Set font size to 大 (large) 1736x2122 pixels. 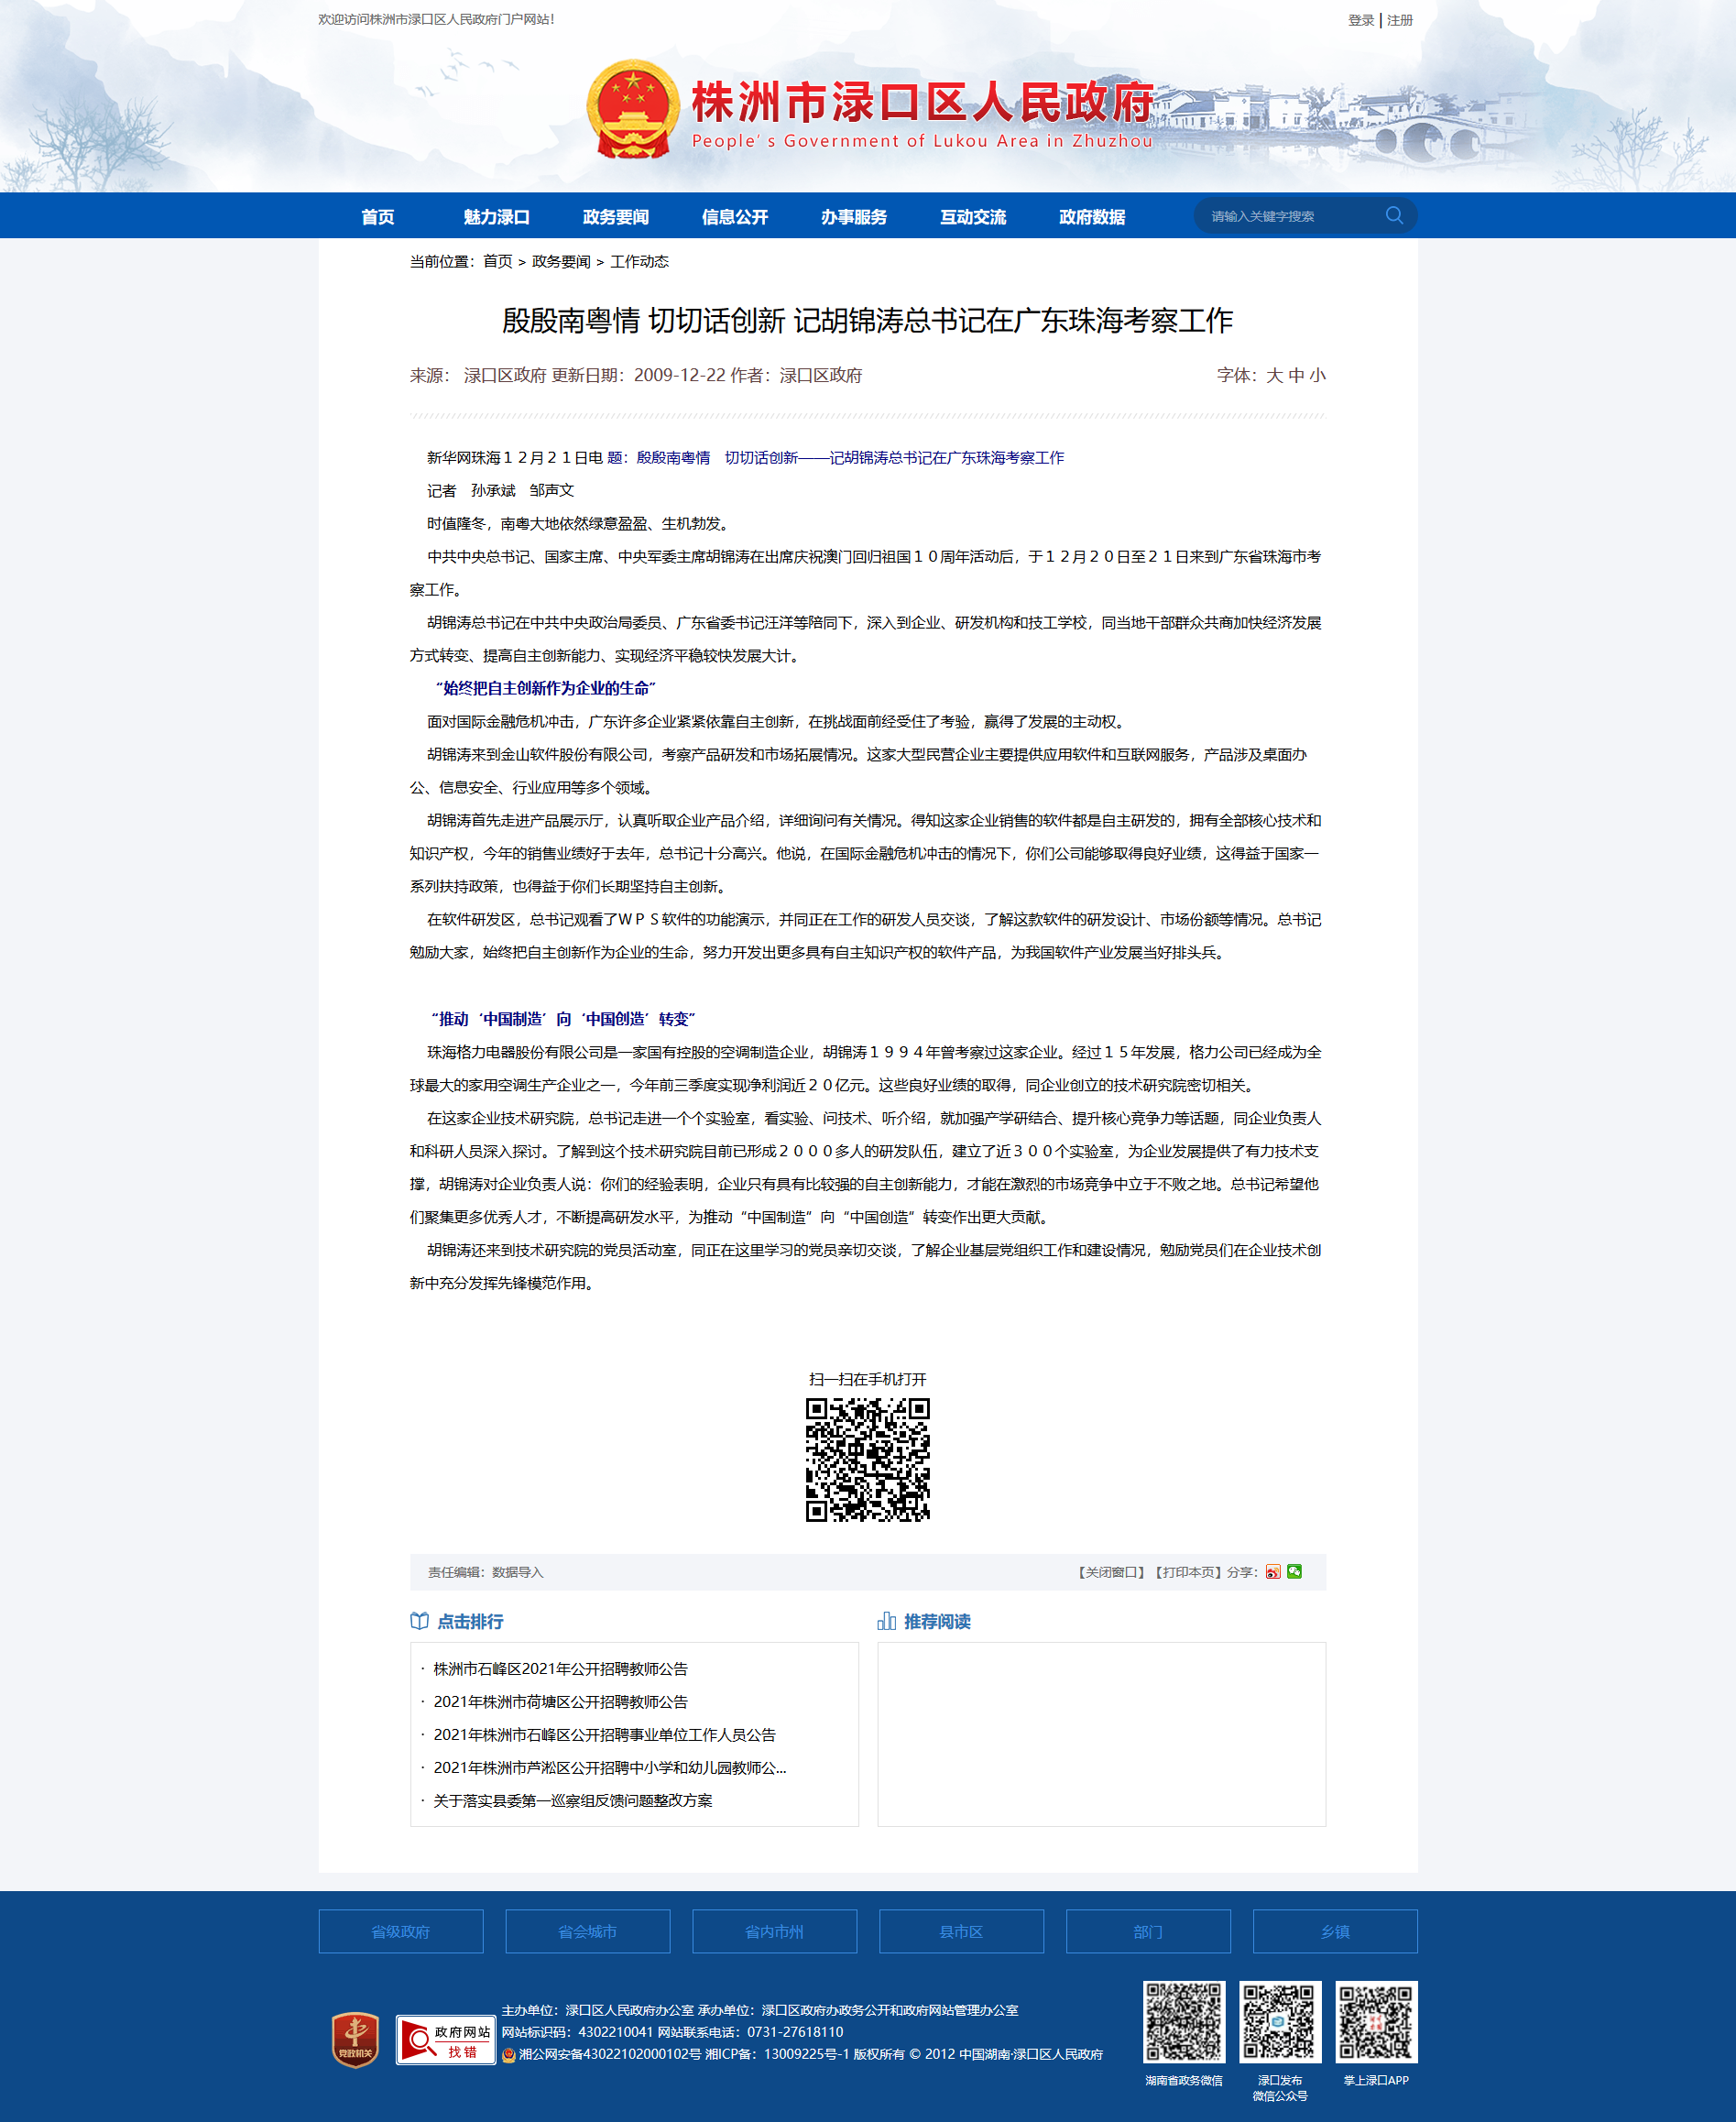[1274, 375]
